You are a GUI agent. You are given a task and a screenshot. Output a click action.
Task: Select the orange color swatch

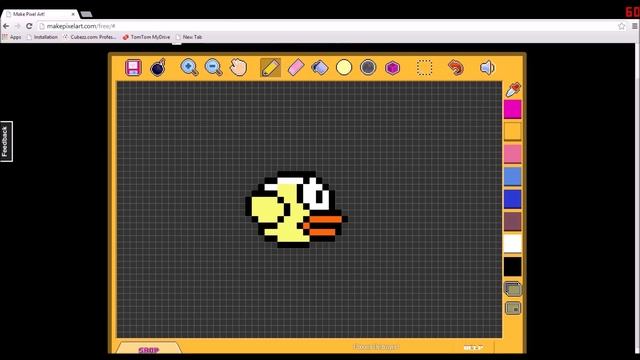point(512,131)
